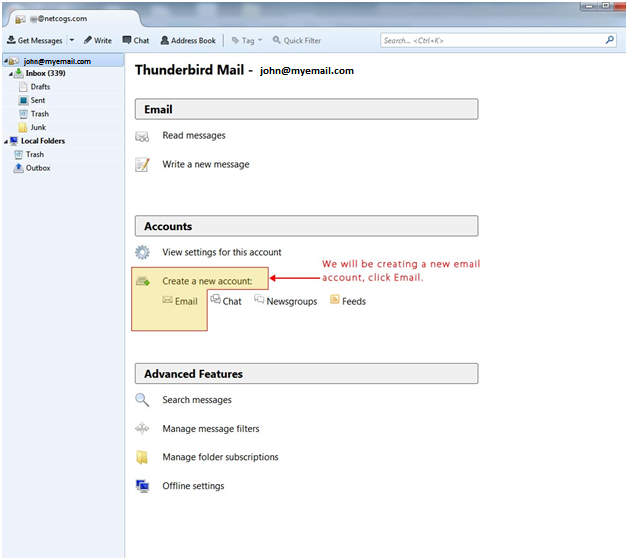Select the Inbox (339) folder
The width and height of the screenshot is (628, 560).
[x=44, y=74]
